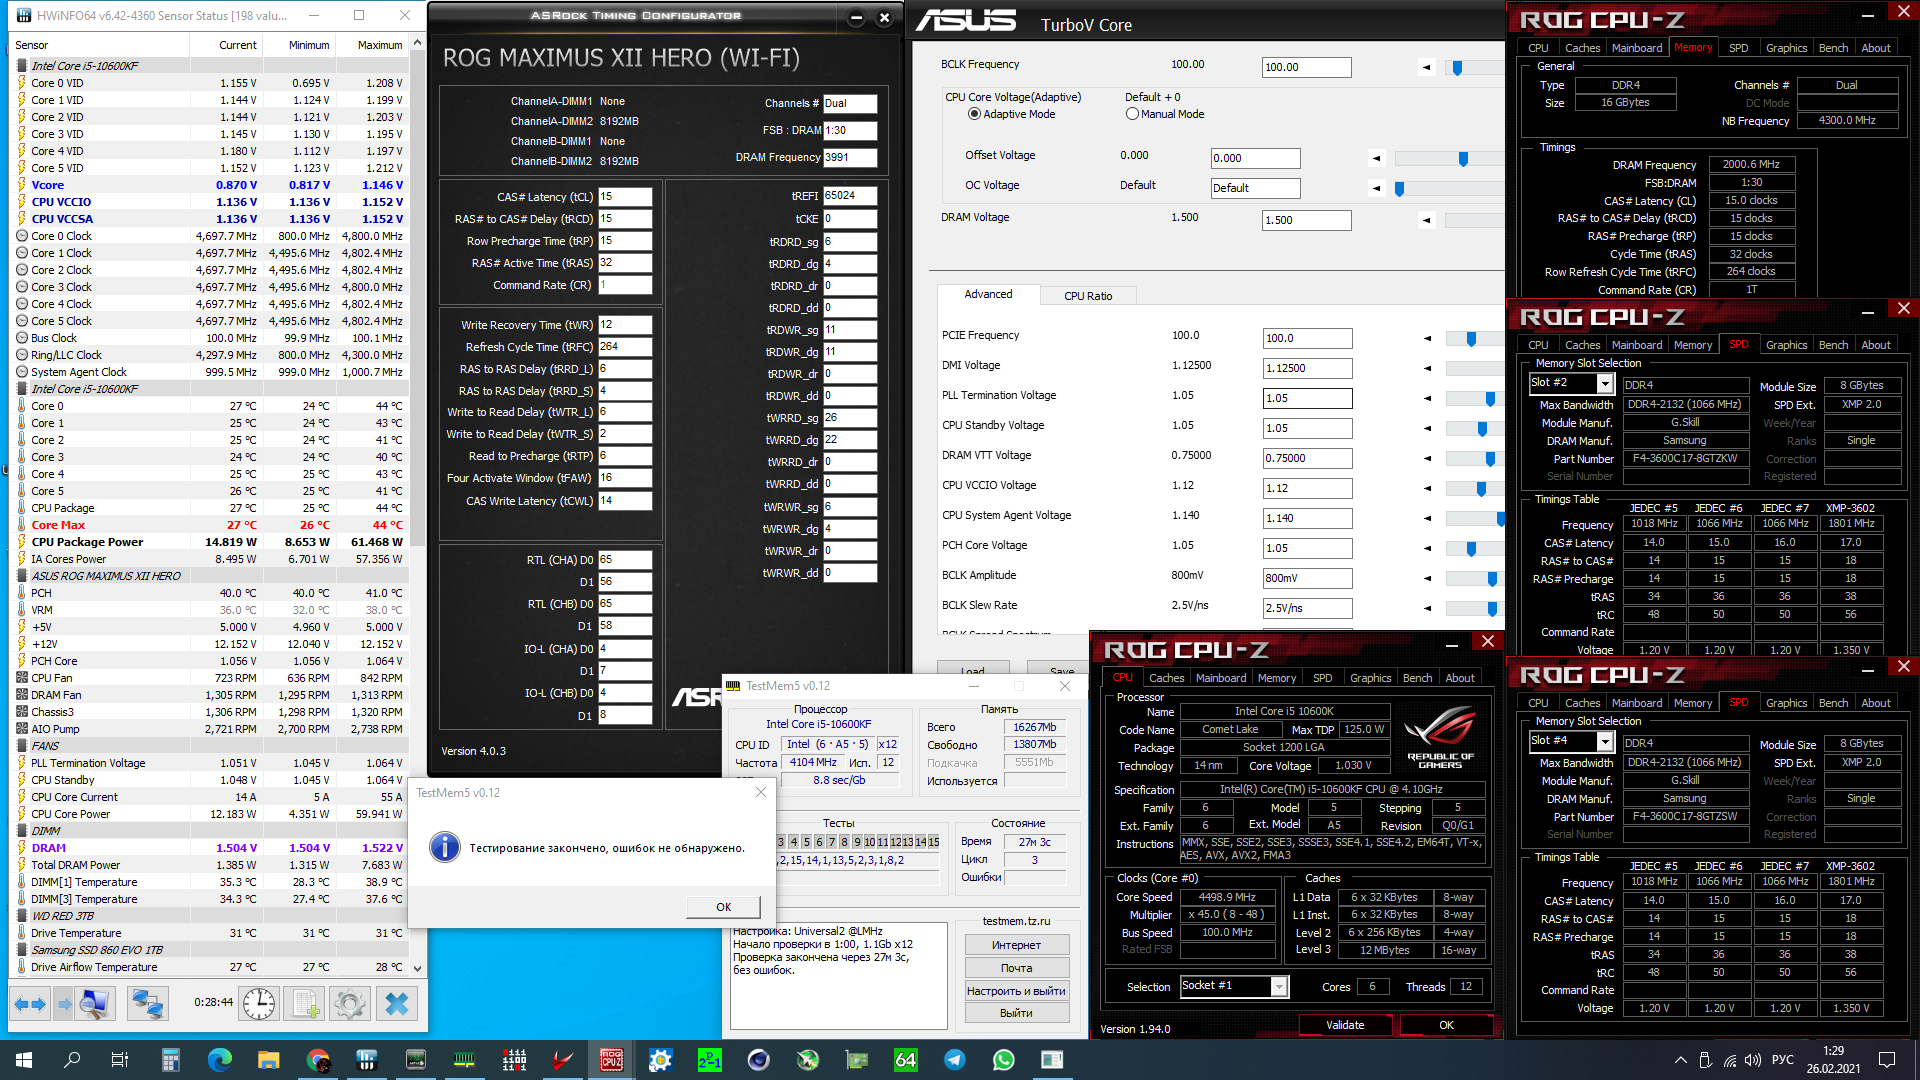Open WhatsApp icon in taskbar
Image resolution: width=1920 pixels, height=1080 pixels.
(x=1003, y=1059)
